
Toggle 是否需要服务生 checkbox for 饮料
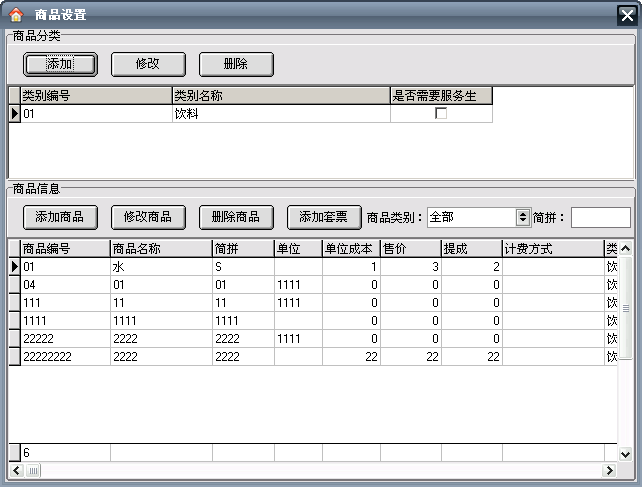441,113
